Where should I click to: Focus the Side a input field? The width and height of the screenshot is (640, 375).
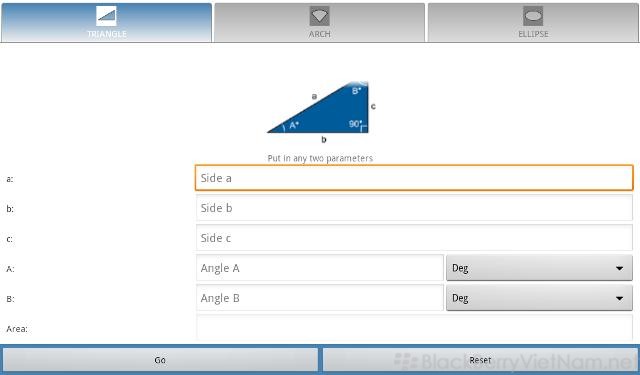point(414,178)
